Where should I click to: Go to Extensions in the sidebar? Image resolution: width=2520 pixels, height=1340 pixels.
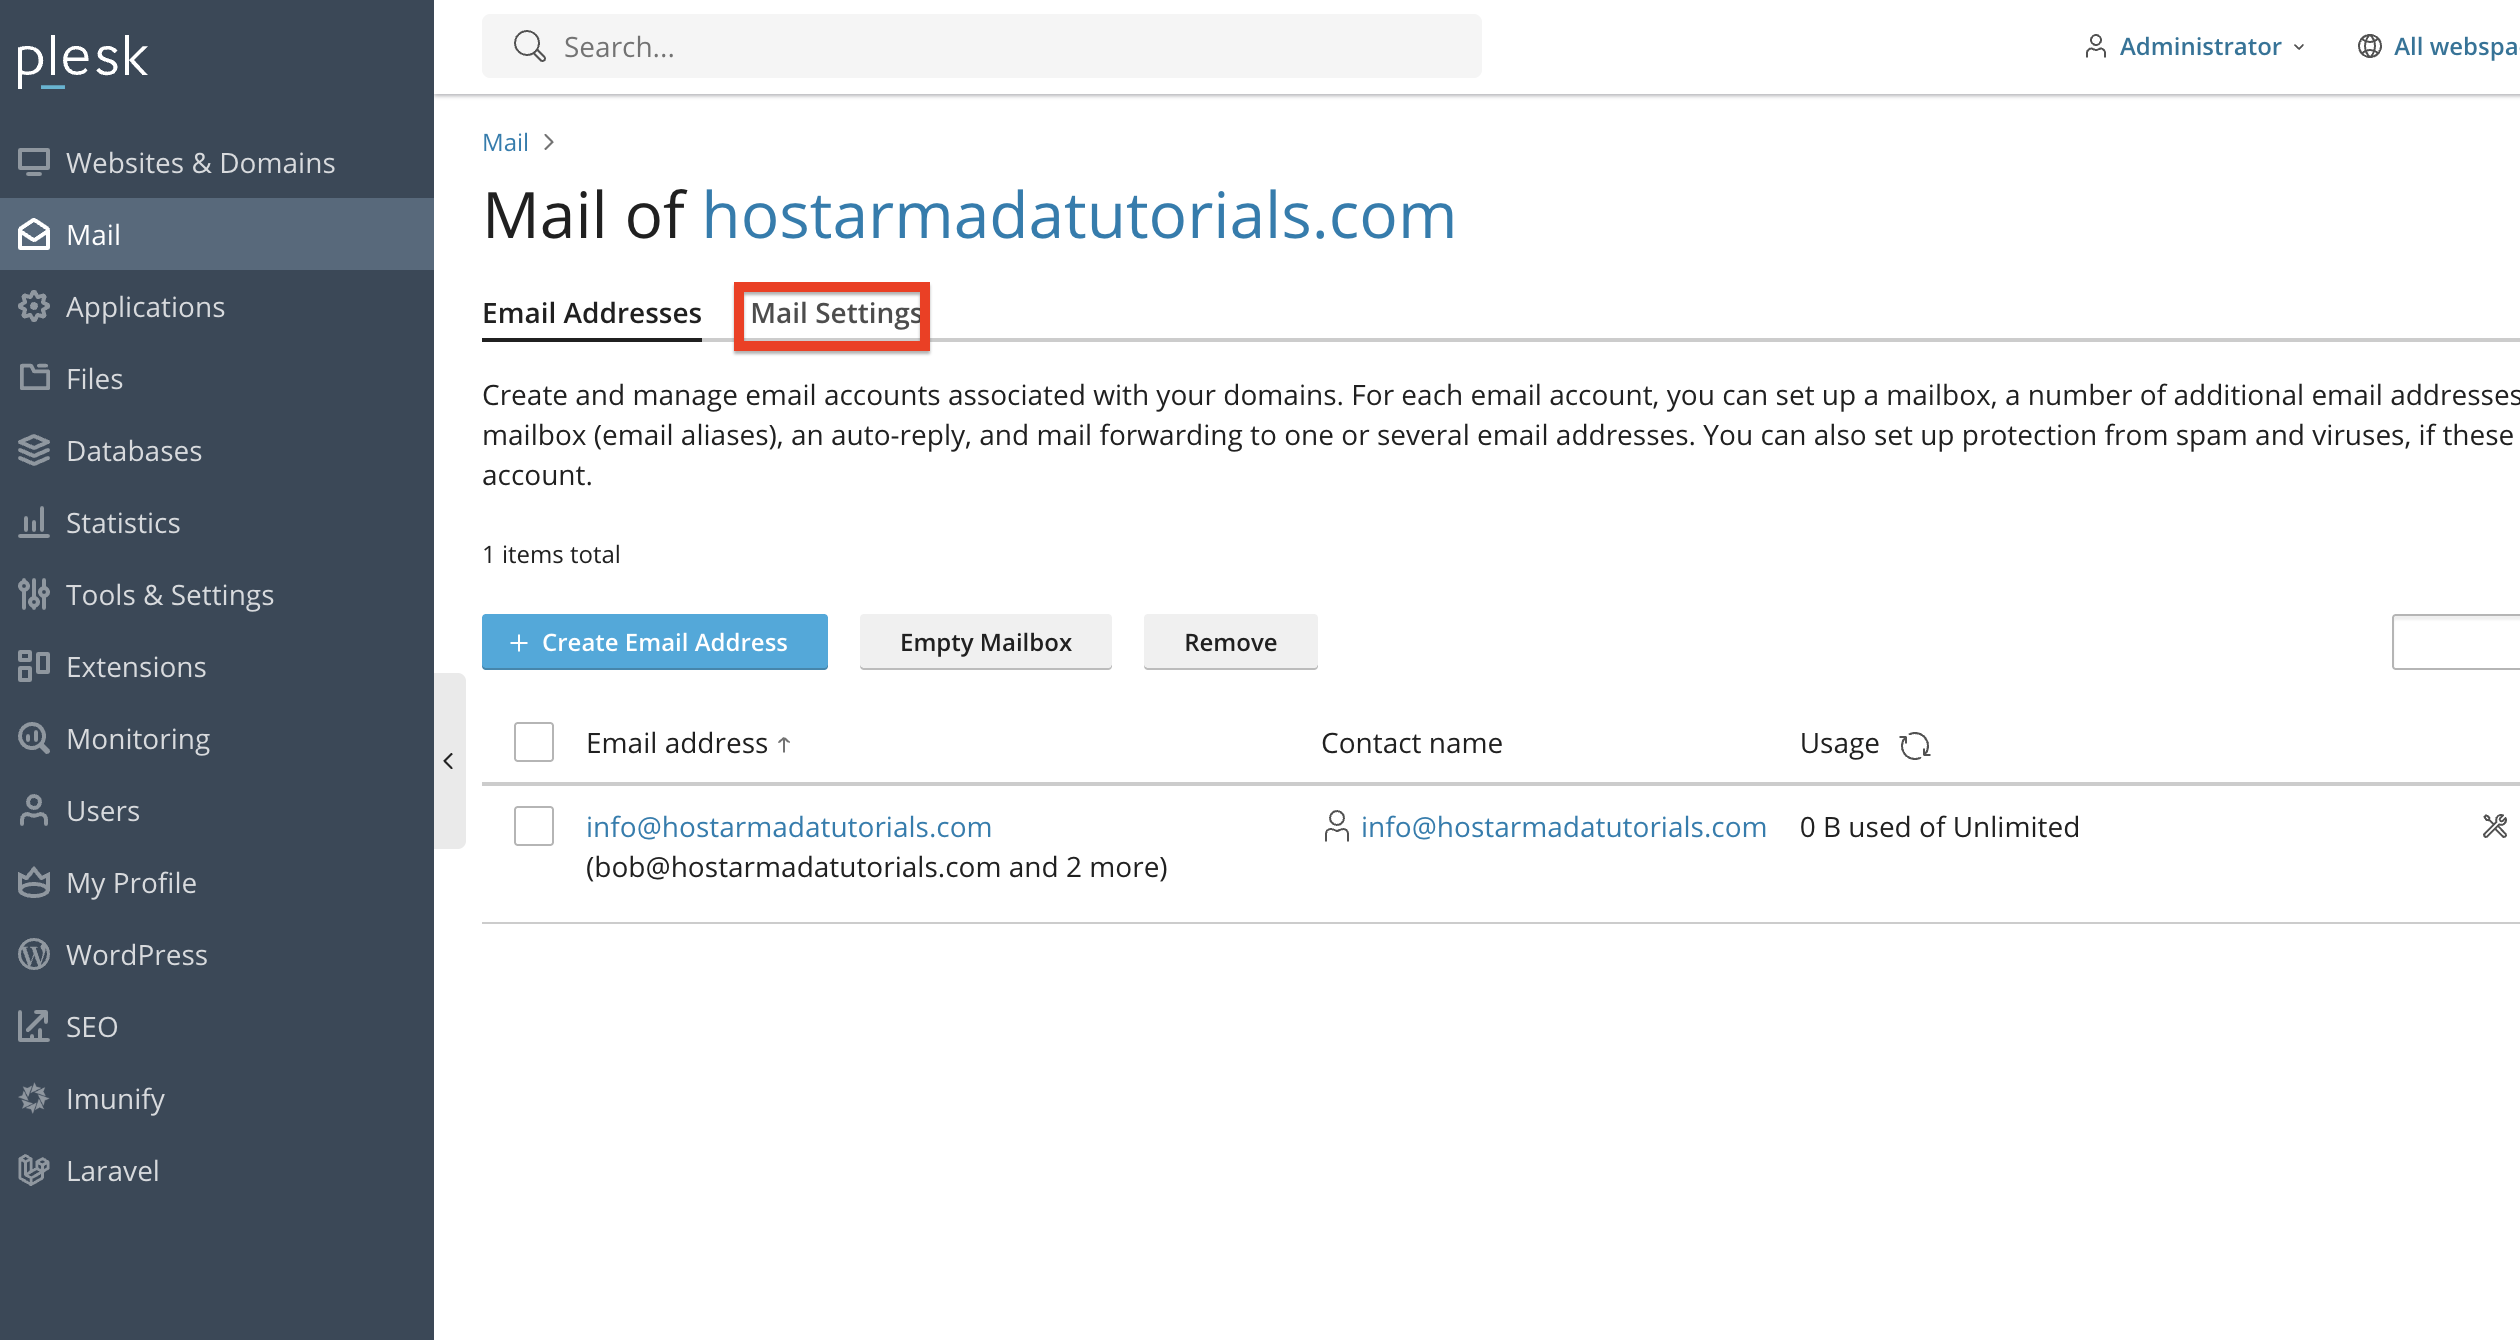pos(217,666)
